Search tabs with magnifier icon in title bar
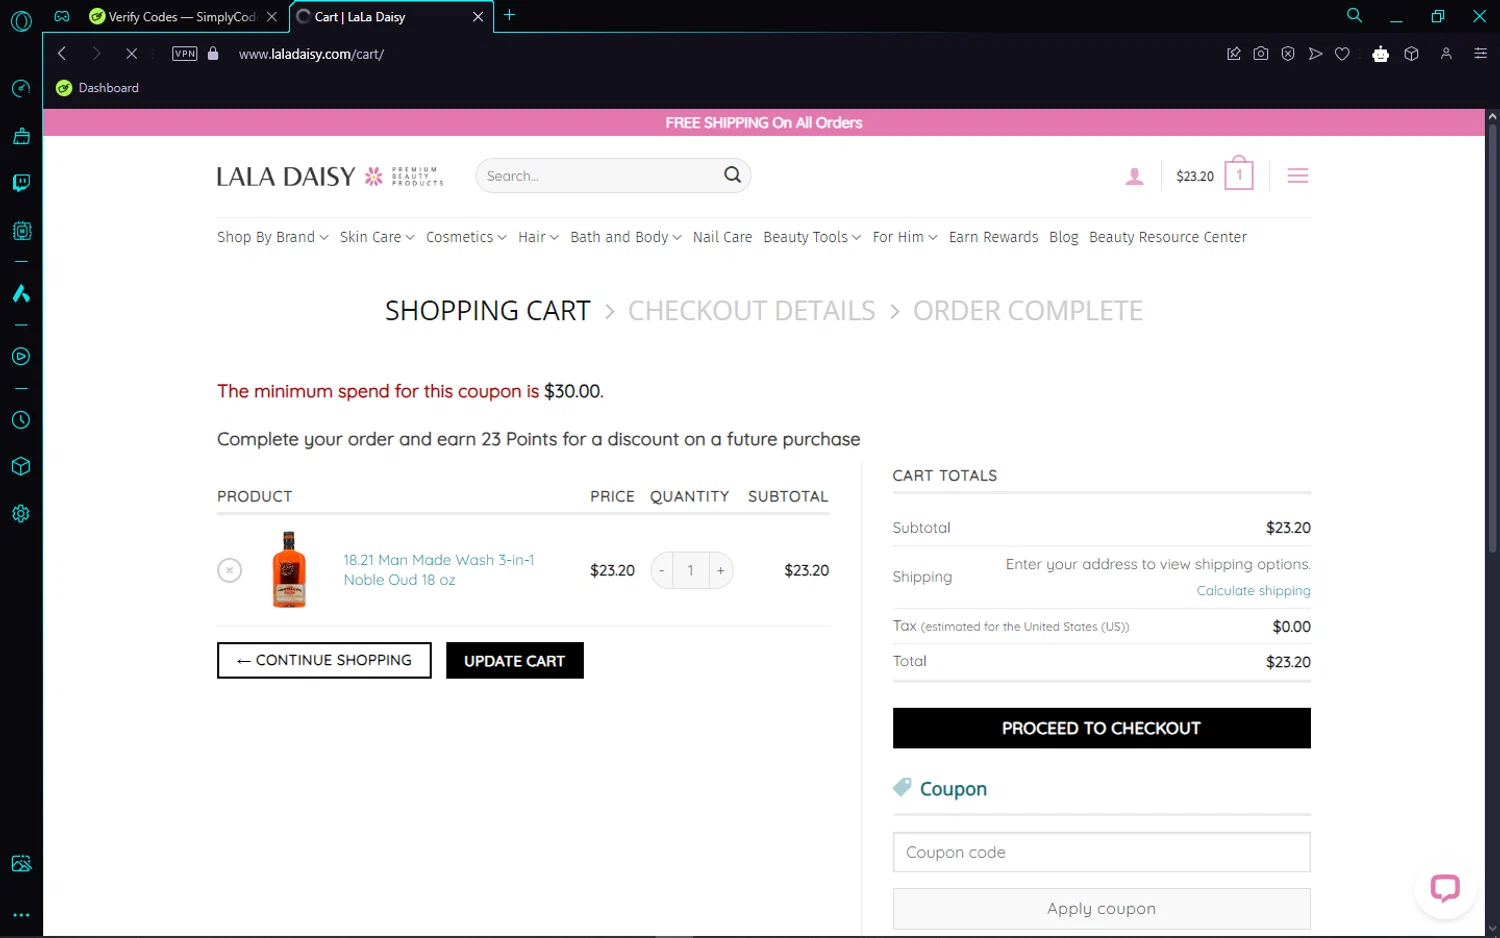Screen dimensions: 1500x938 1354,15
